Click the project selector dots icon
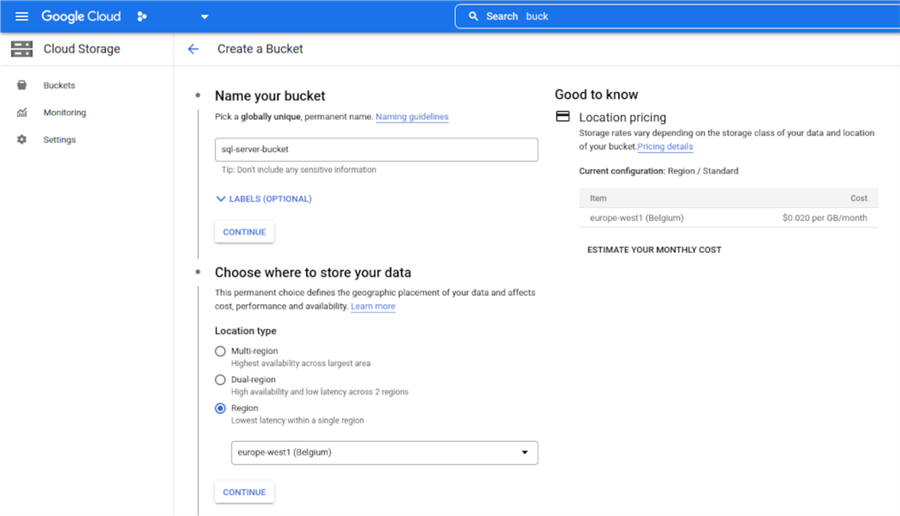Screen dimensions: 900x516 [x=142, y=17]
